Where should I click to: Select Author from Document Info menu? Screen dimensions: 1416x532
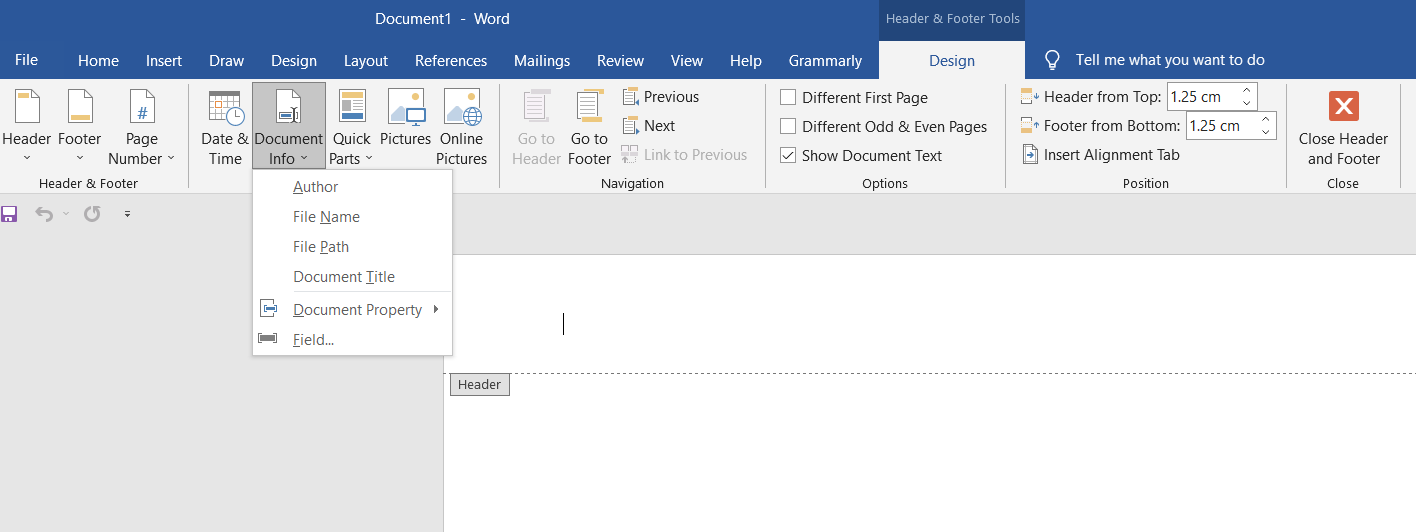pyautogui.click(x=316, y=187)
